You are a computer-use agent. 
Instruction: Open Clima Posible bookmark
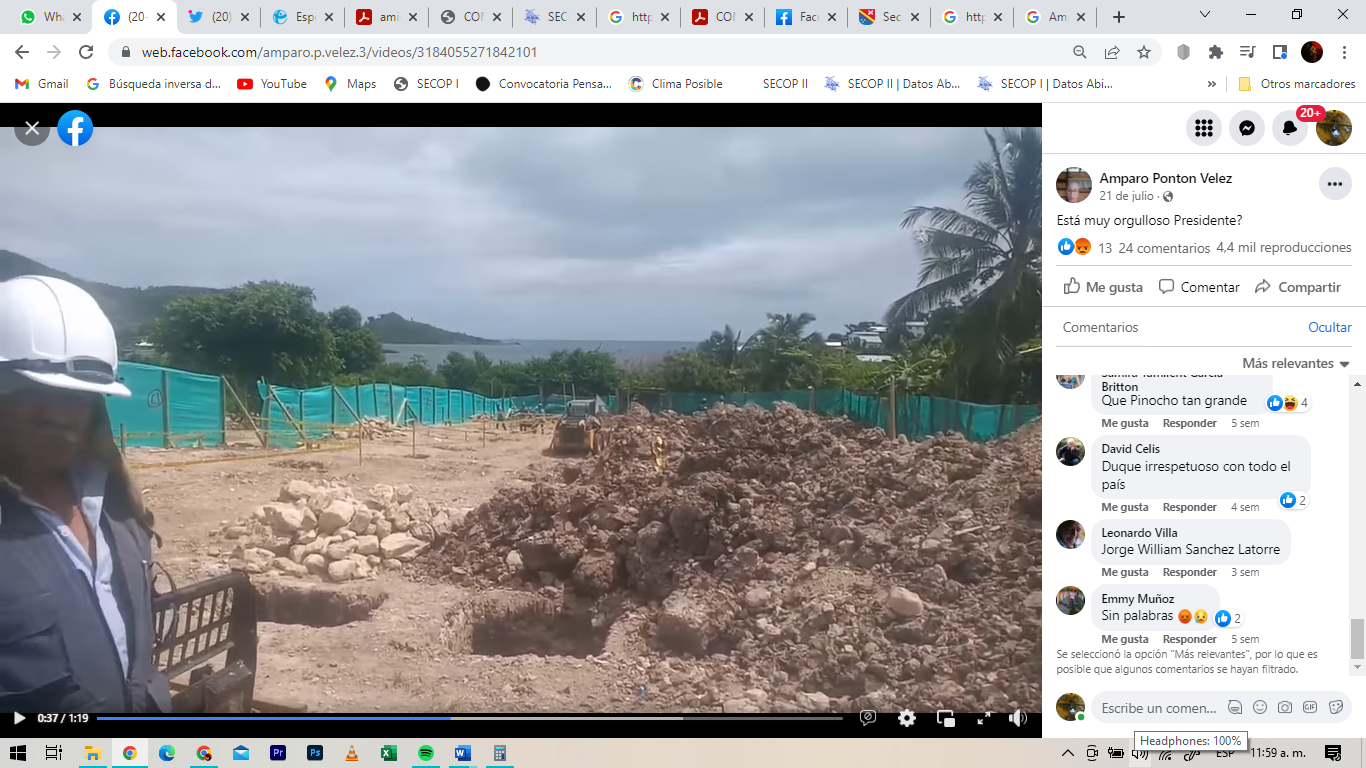click(x=675, y=84)
